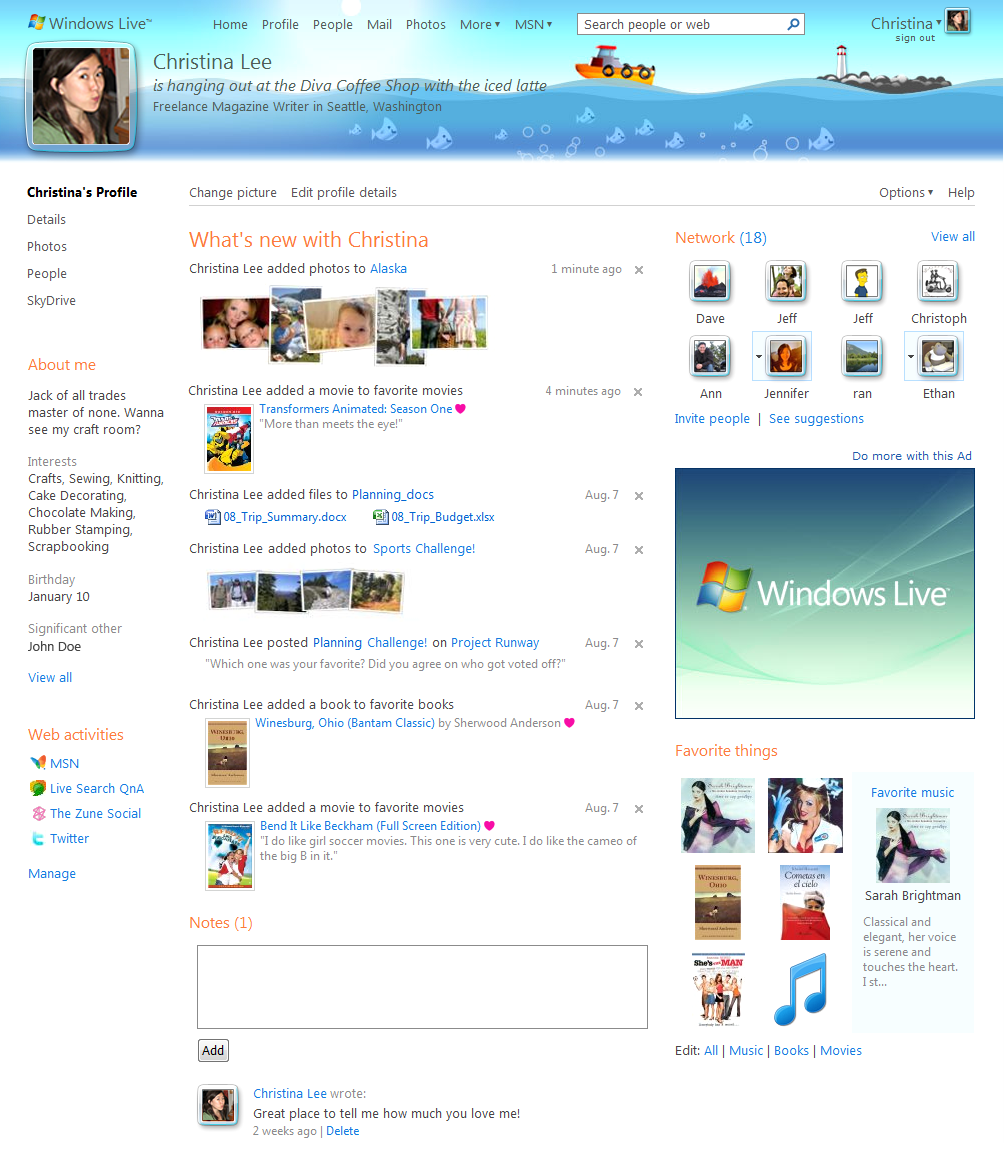Viewport: 1004px width, 1152px height.
Task: Remove the Planning_docs files update
Action: (x=639, y=496)
